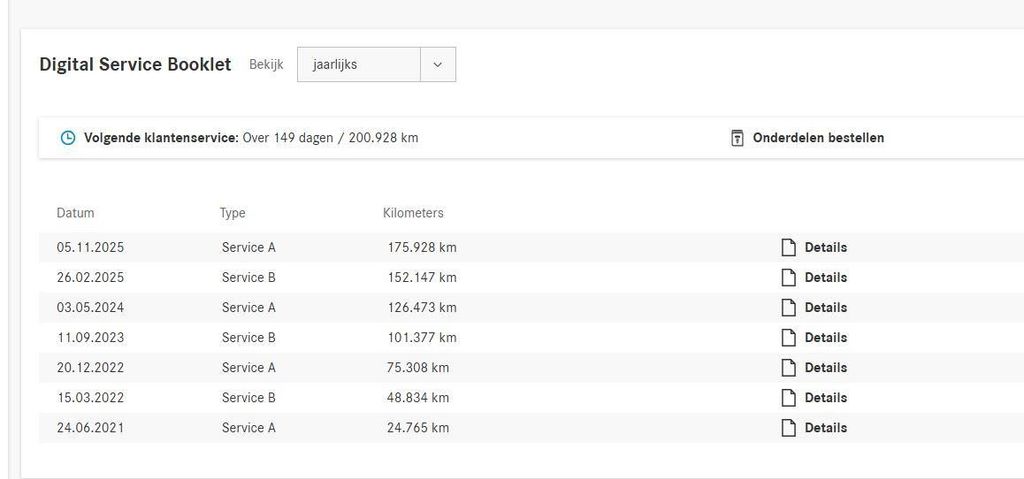The height and width of the screenshot is (479, 1024).
Task: Open the Bekijk jaarlijks combo box
Action: [x=376, y=65]
